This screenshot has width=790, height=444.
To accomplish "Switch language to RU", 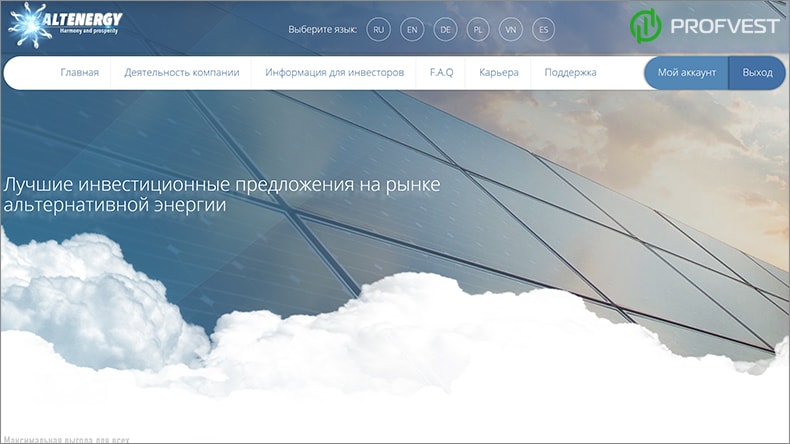I will (x=378, y=30).
